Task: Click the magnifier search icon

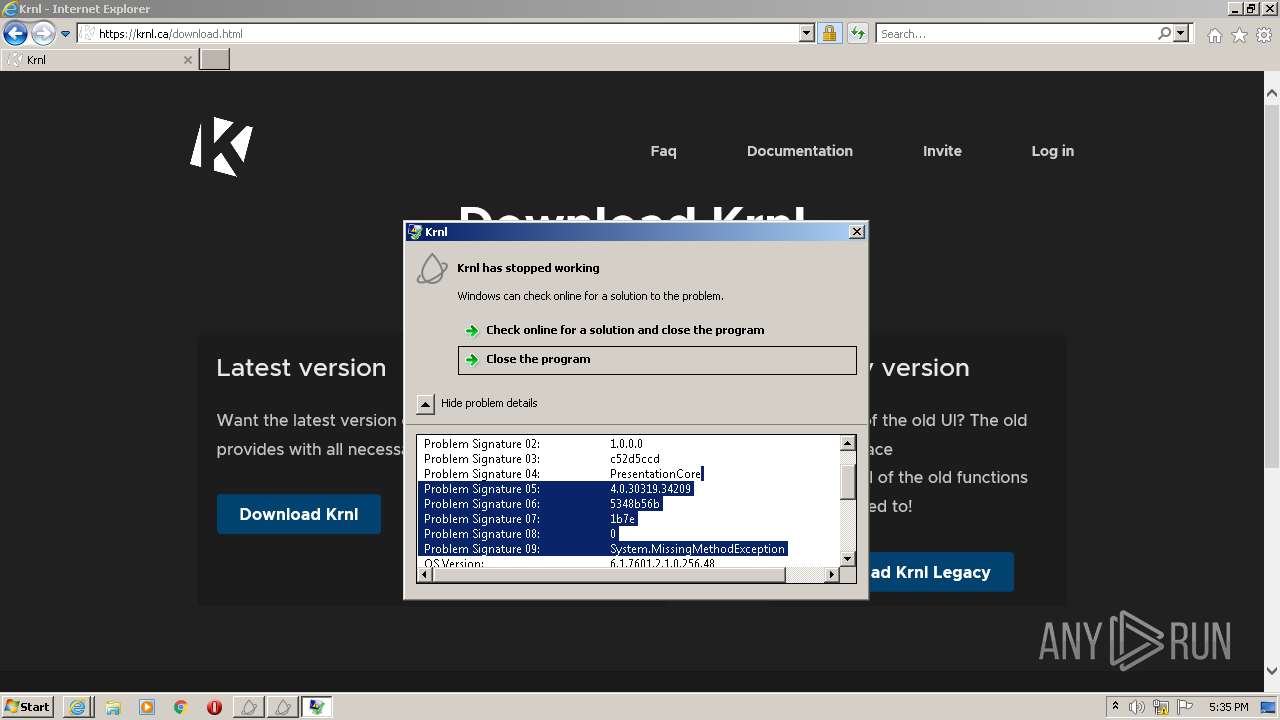Action: click(1164, 34)
